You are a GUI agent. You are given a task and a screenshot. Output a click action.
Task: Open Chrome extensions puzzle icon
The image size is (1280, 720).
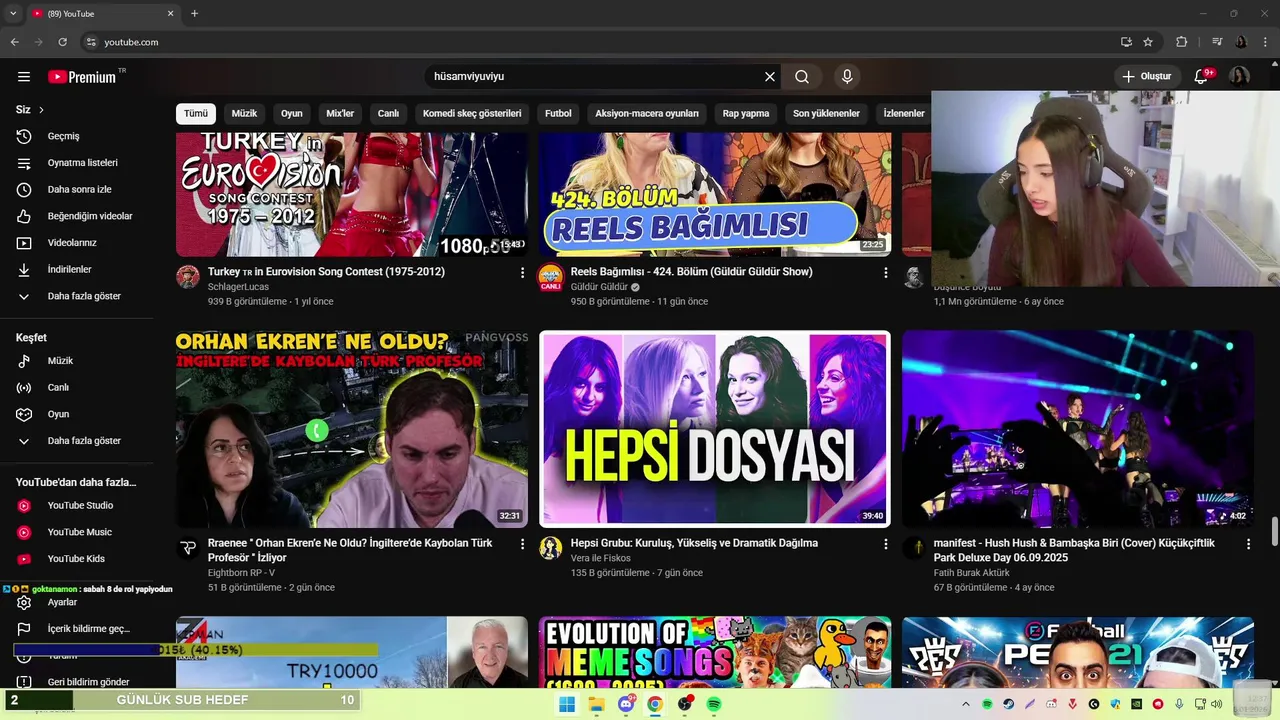(x=1182, y=42)
